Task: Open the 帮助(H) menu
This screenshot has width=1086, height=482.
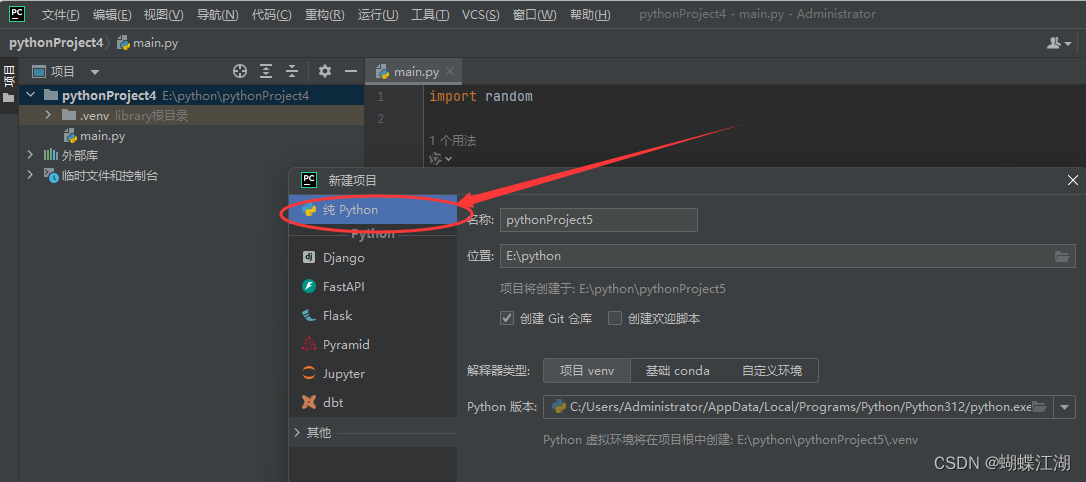Action: 590,15
